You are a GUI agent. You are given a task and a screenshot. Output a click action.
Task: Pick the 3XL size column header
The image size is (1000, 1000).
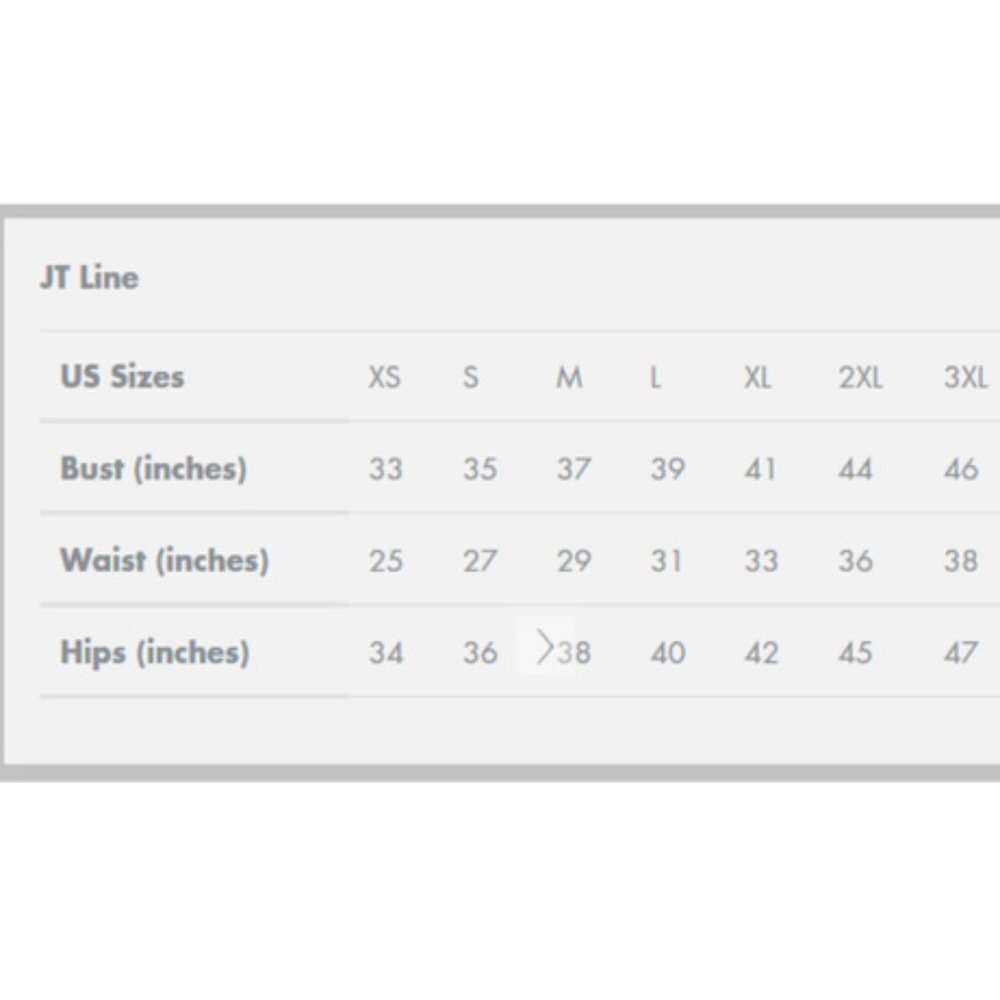coord(965,378)
